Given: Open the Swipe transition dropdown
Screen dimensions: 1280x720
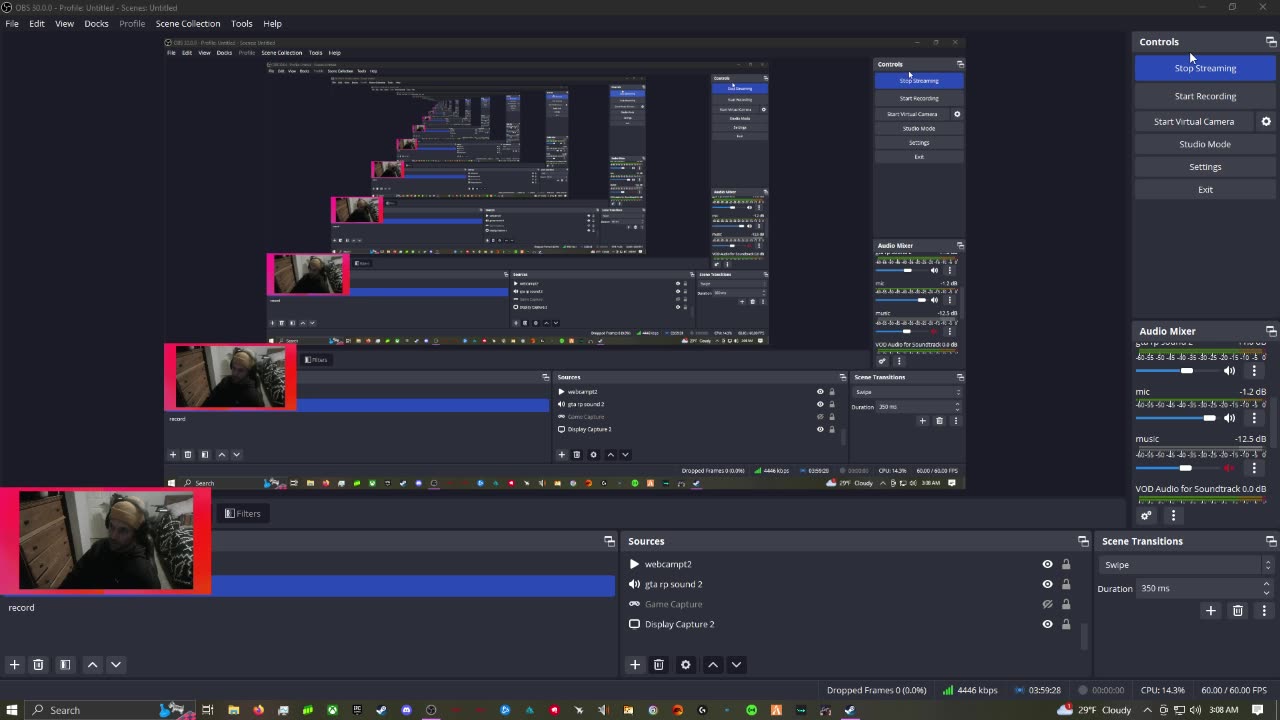Looking at the screenshot, I should pyautogui.click(x=1187, y=565).
